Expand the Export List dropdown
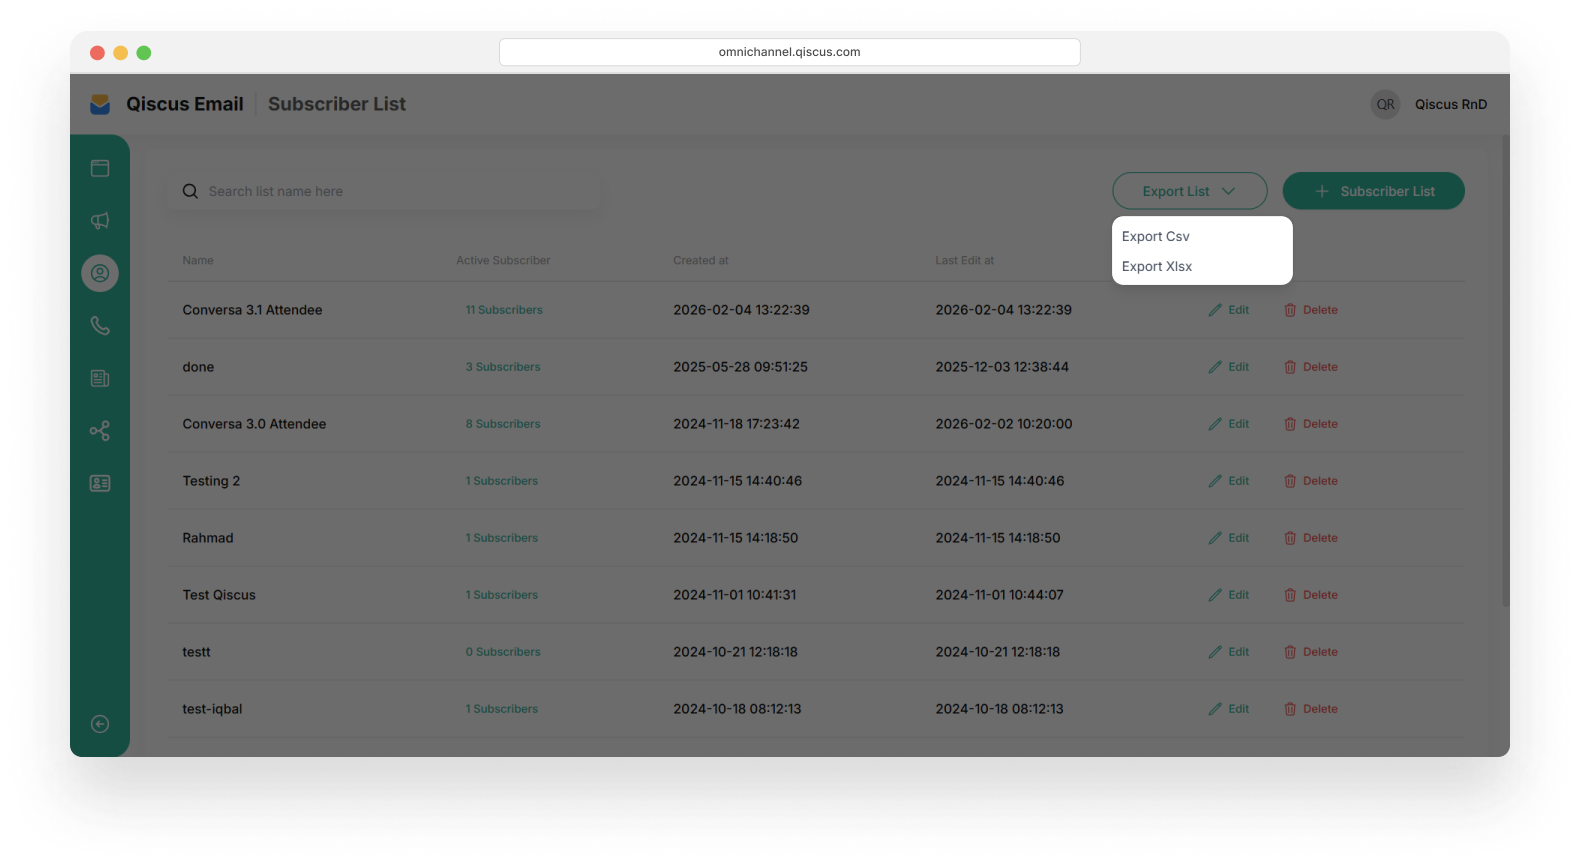1580x866 pixels. 1189,191
